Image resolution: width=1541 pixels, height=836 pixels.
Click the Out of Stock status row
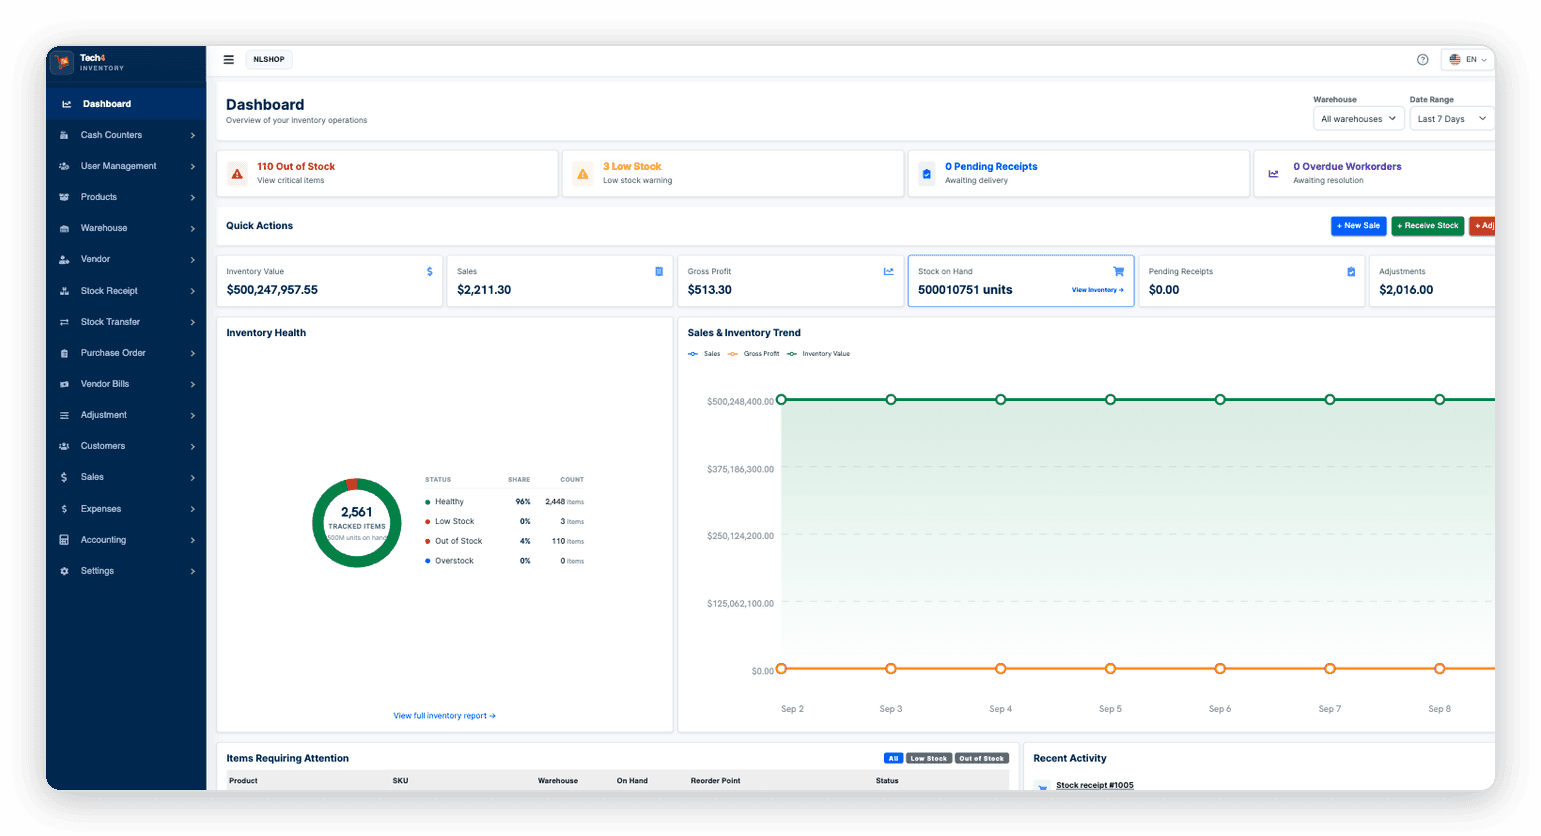pyautogui.click(x=504, y=541)
